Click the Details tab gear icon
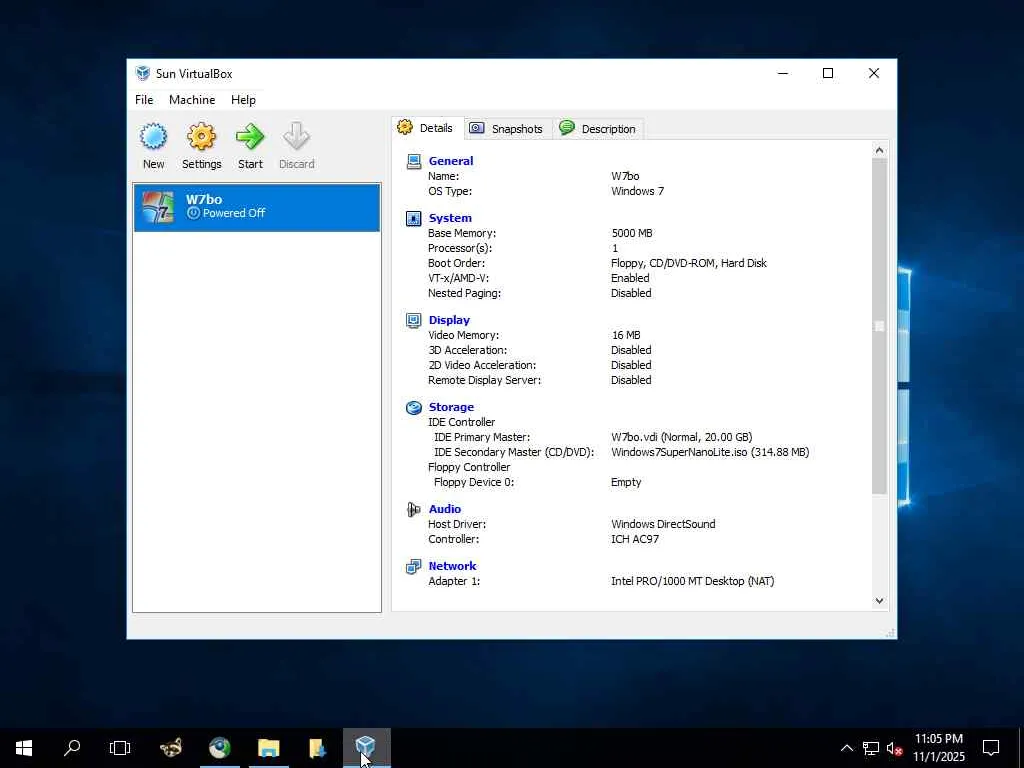This screenshot has height=768, width=1024. tap(405, 127)
